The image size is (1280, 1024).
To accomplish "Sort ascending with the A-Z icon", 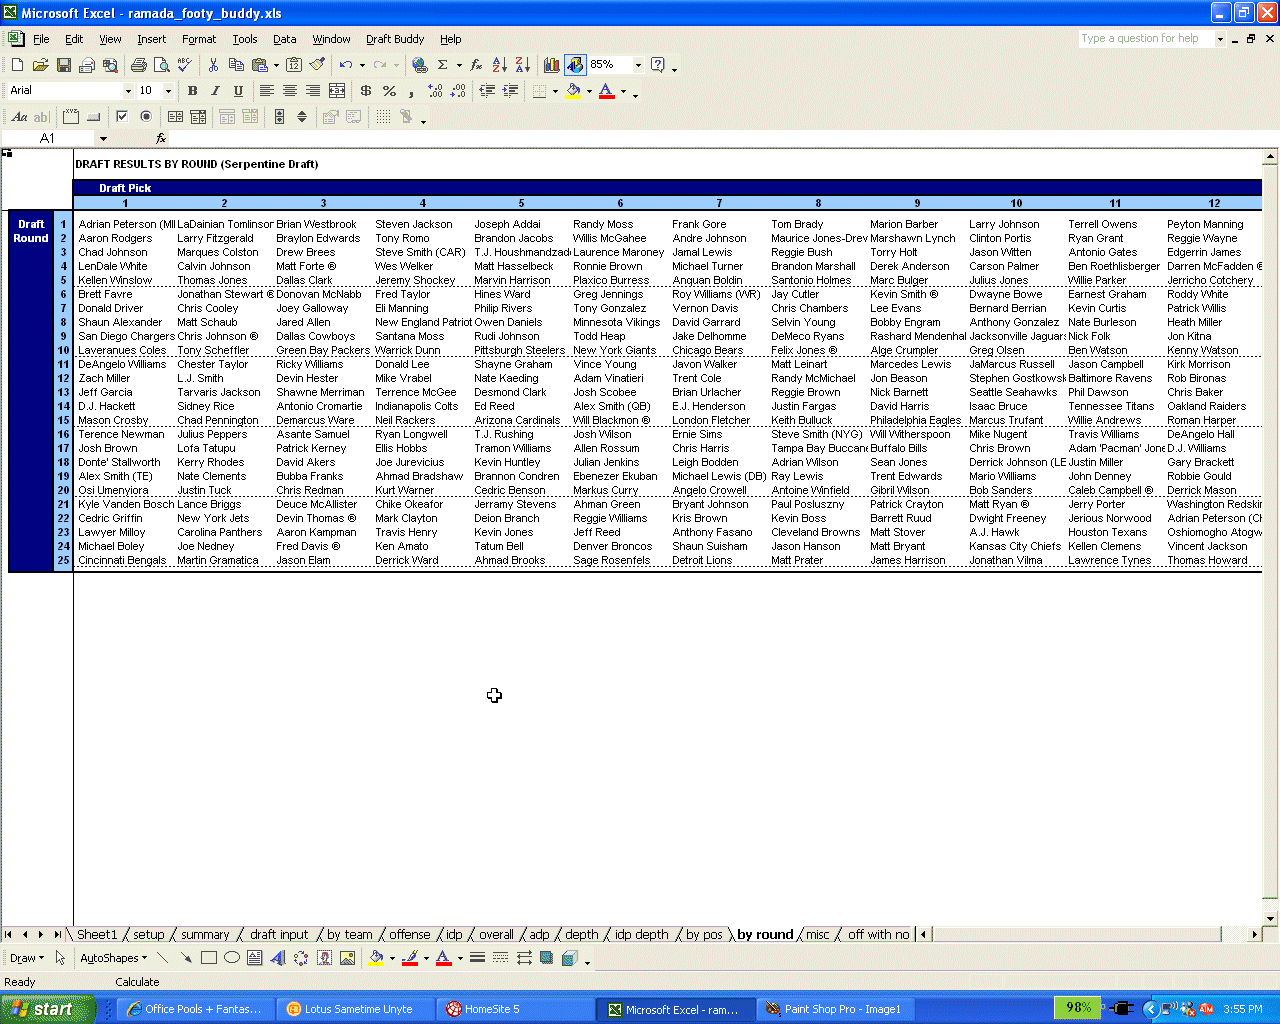I will pos(500,65).
